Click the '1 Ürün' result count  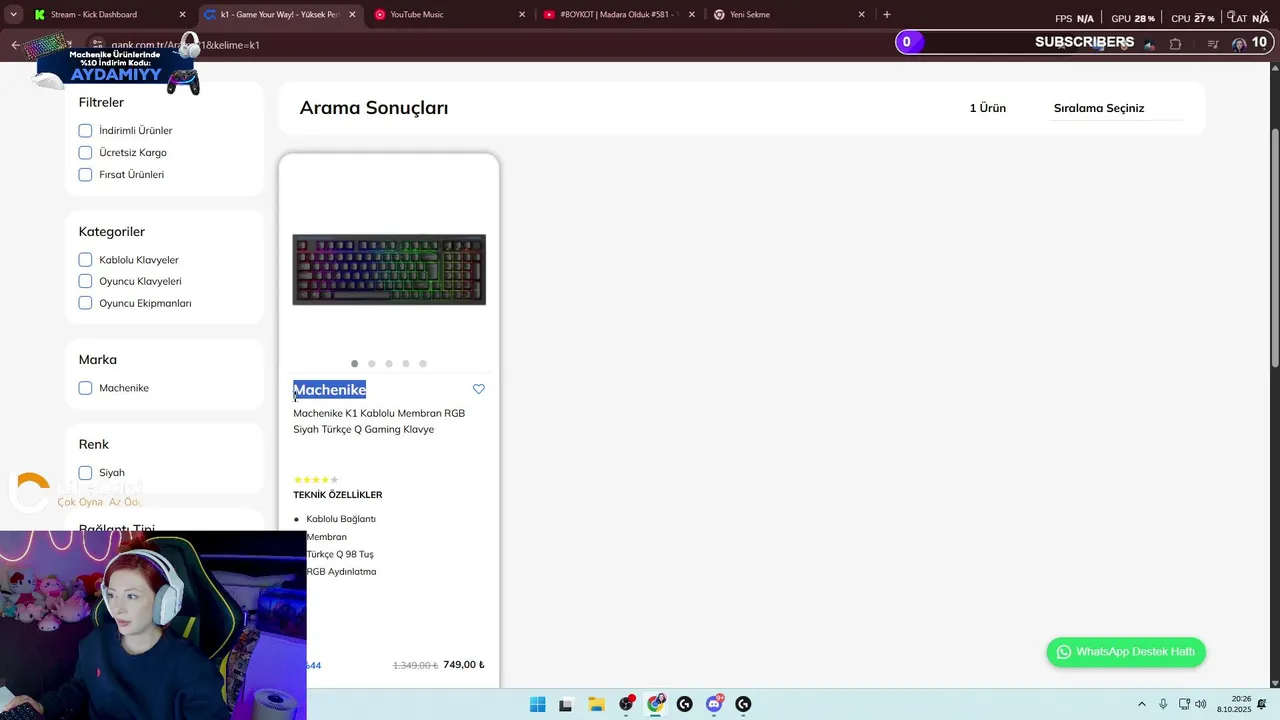[x=987, y=108]
